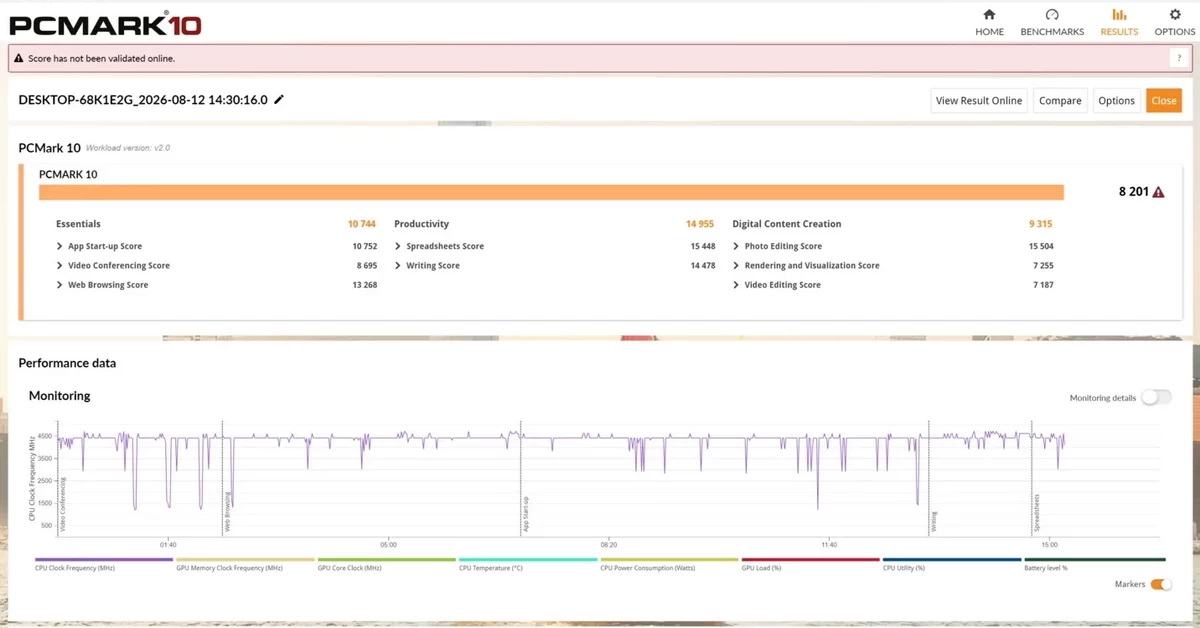Viewport: 1200px width, 628px height.
Task: Click the warning triangle beside the 8 201 score
Action: pos(1158,192)
